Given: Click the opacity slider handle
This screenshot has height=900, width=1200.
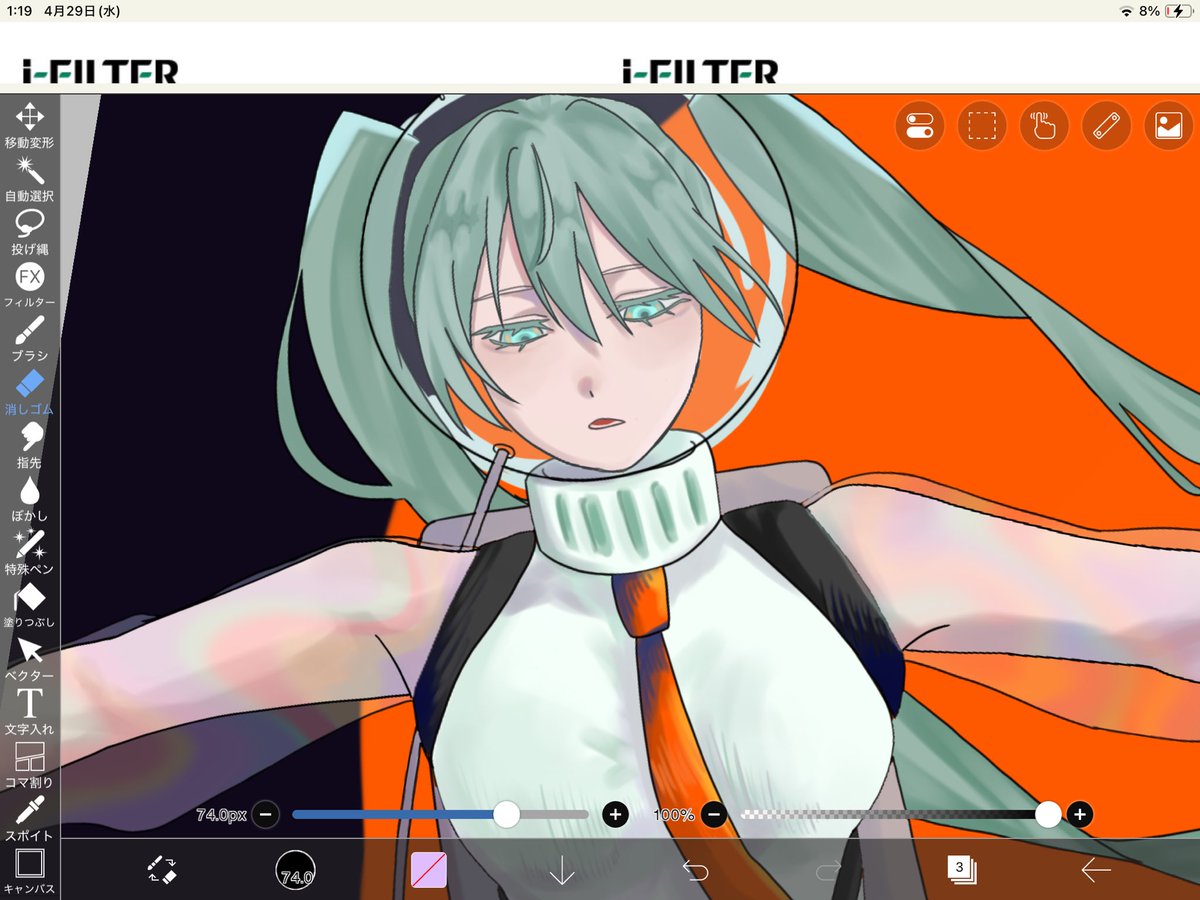Looking at the screenshot, I should [1048, 814].
